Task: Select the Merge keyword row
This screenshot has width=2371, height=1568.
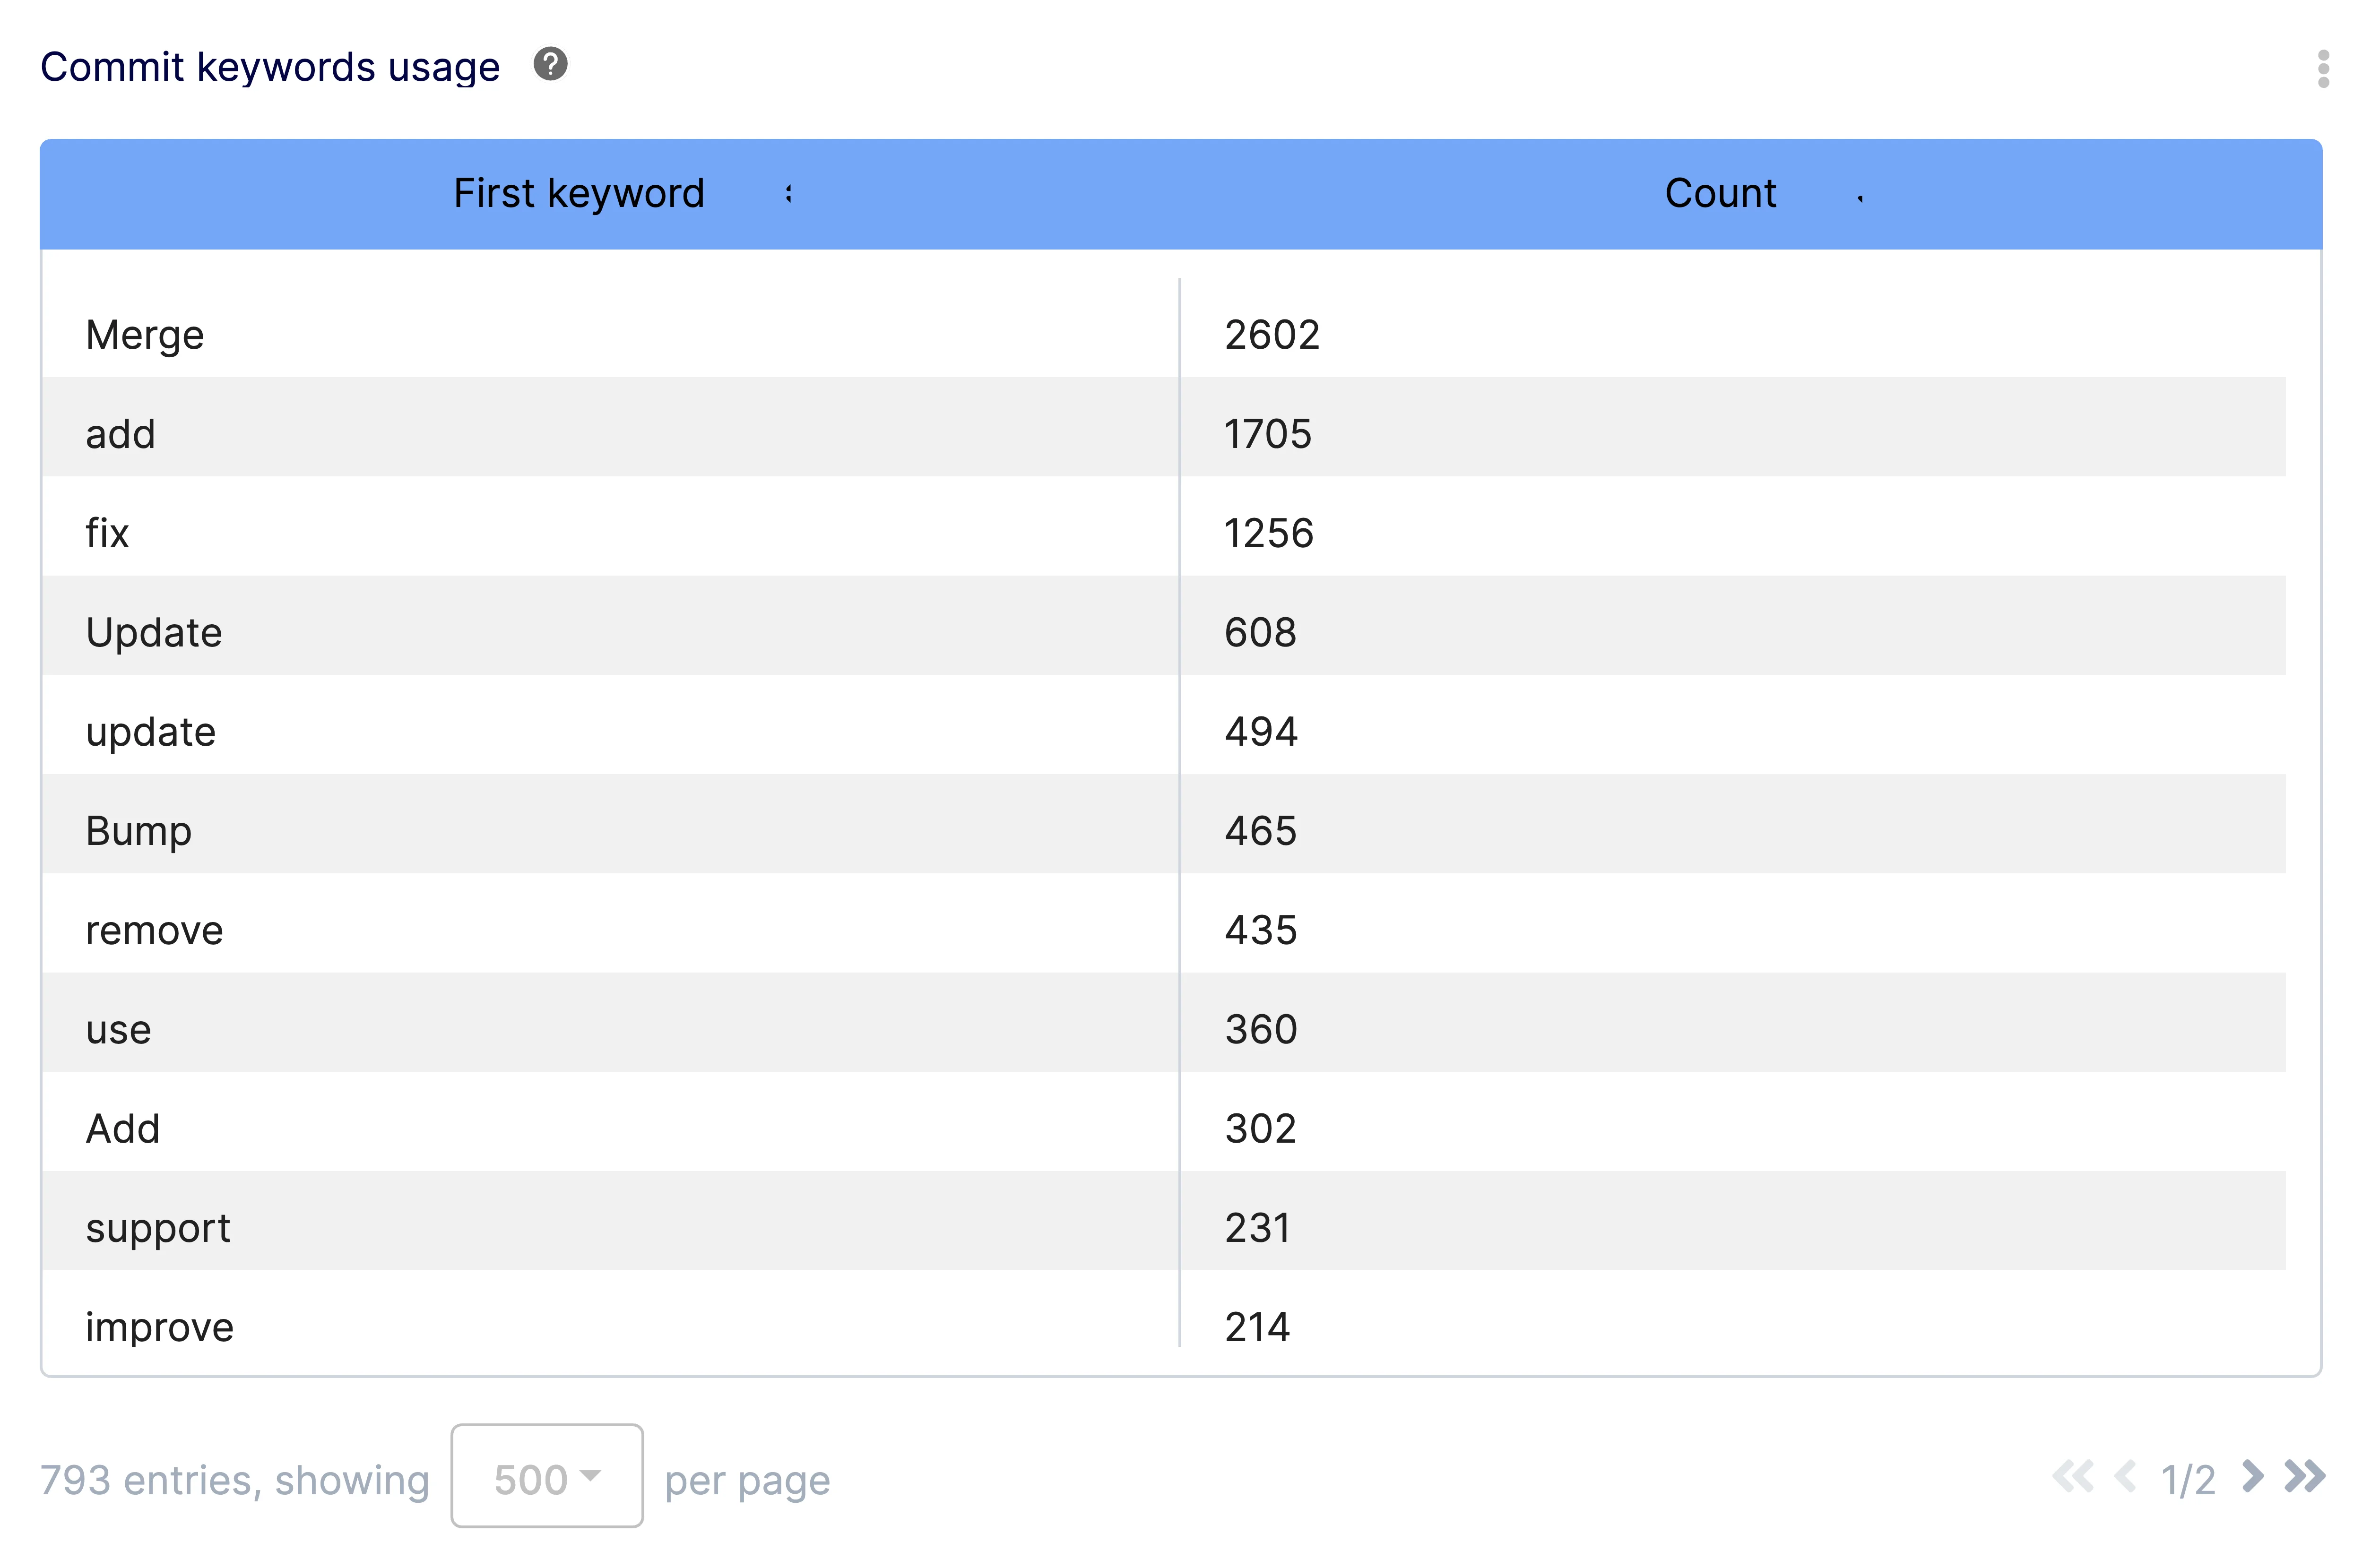Action: click(x=144, y=334)
